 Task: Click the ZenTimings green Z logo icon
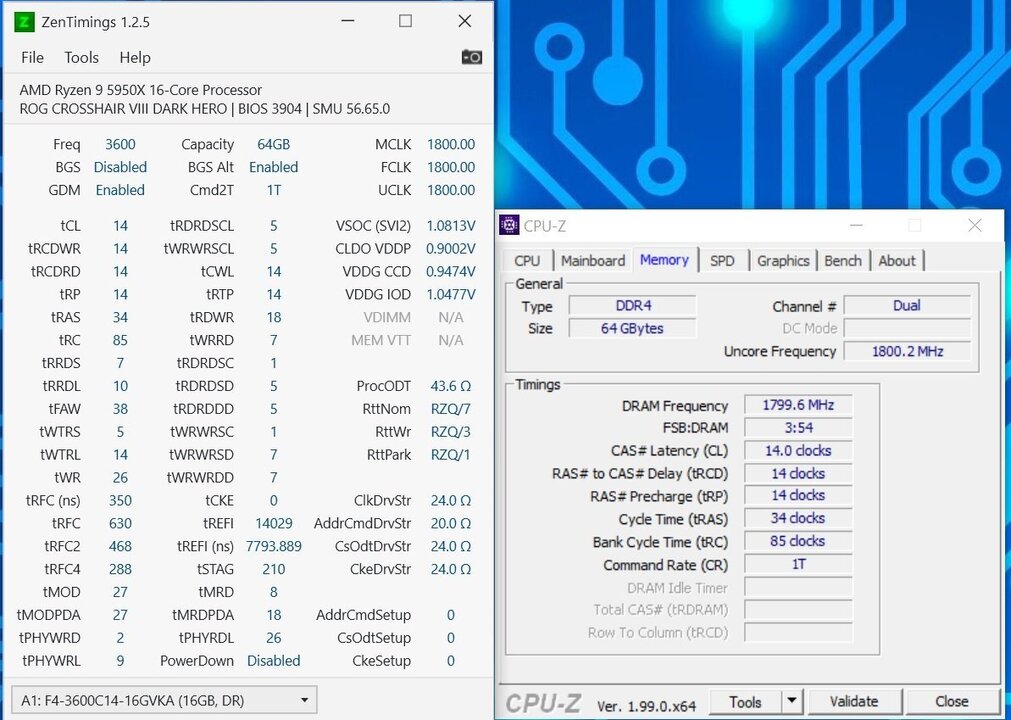pyautogui.click(x=24, y=21)
